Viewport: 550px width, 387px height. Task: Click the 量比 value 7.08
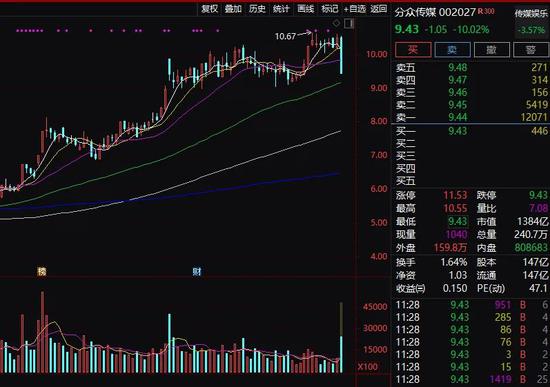click(x=538, y=208)
